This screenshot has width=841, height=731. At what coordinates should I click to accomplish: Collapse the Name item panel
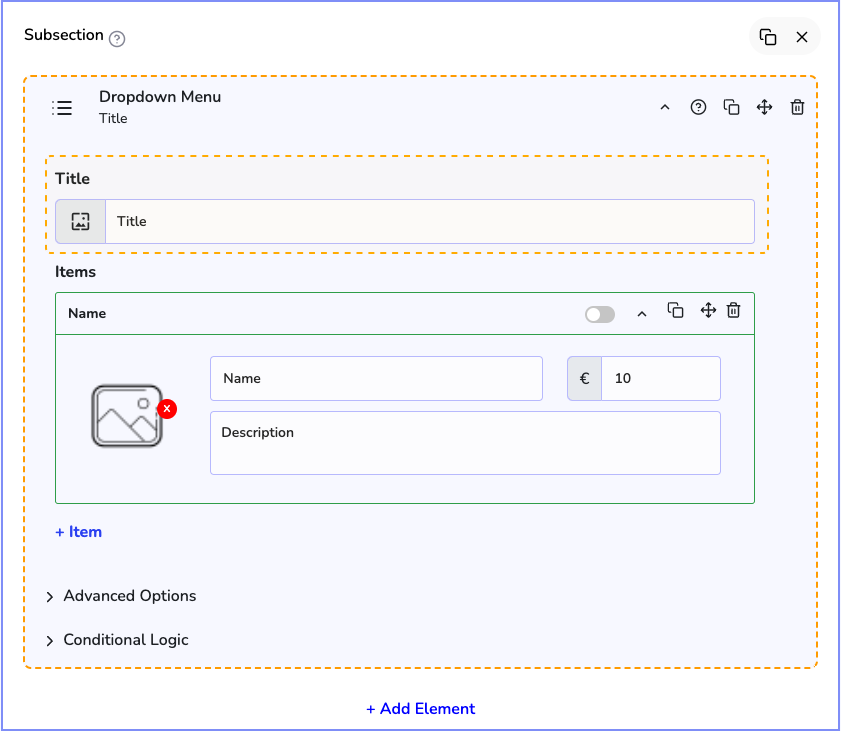click(x=642, y=314)
